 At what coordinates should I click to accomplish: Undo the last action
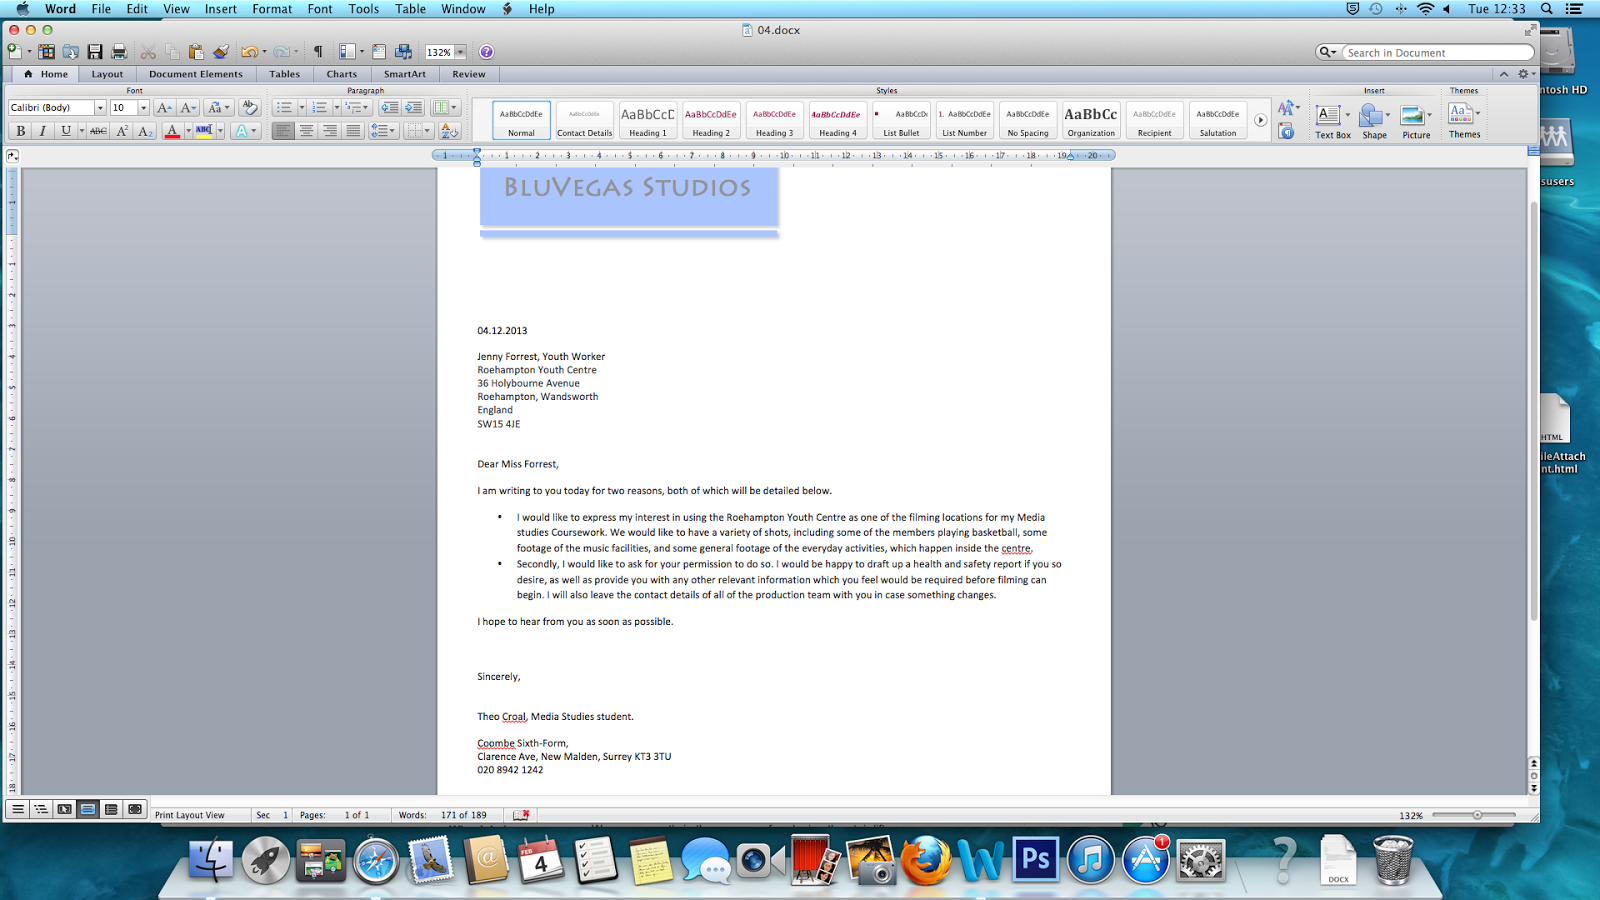[249, 52]
